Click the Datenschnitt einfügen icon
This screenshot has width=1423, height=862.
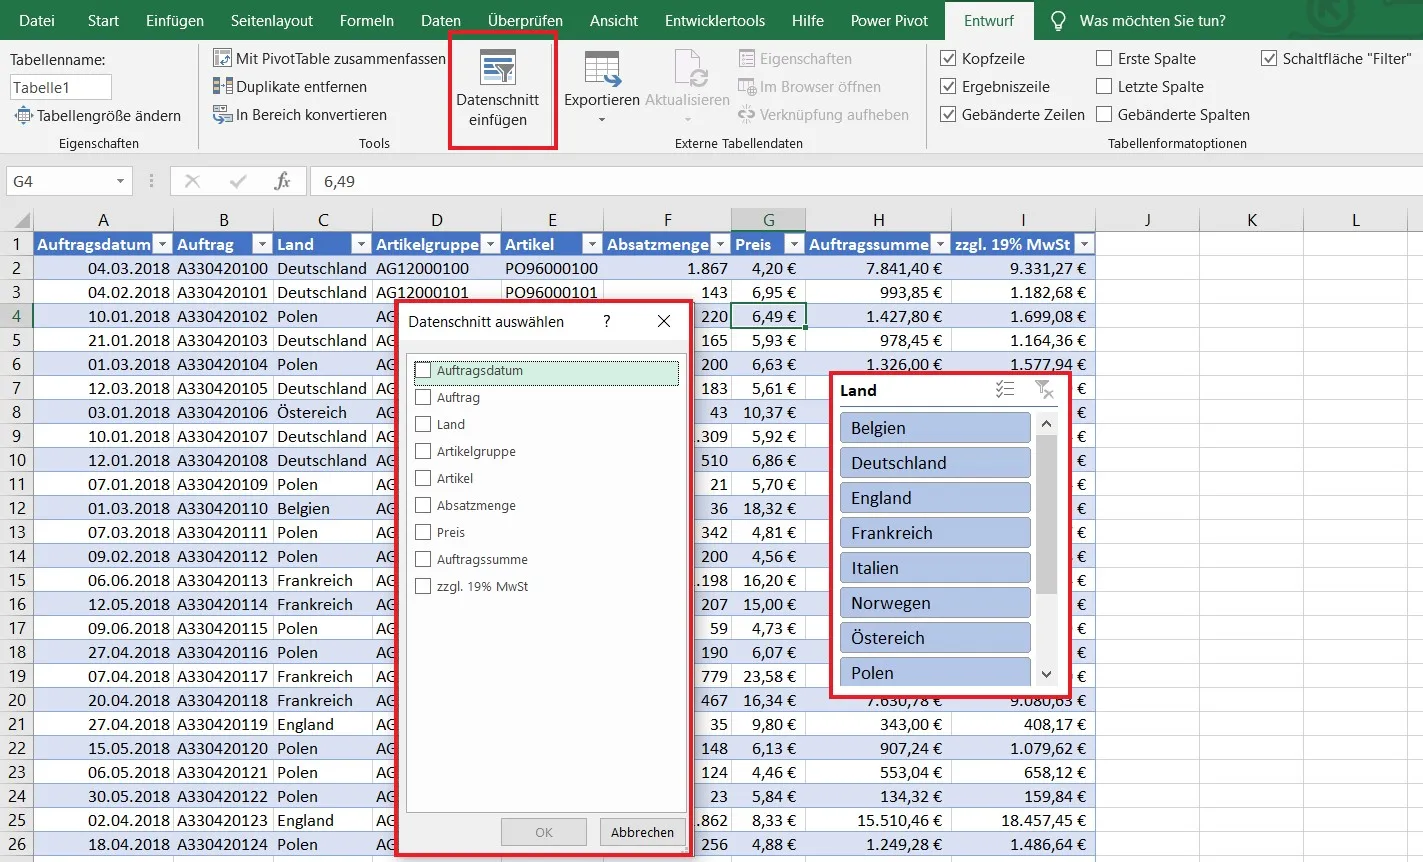[497, 68]
